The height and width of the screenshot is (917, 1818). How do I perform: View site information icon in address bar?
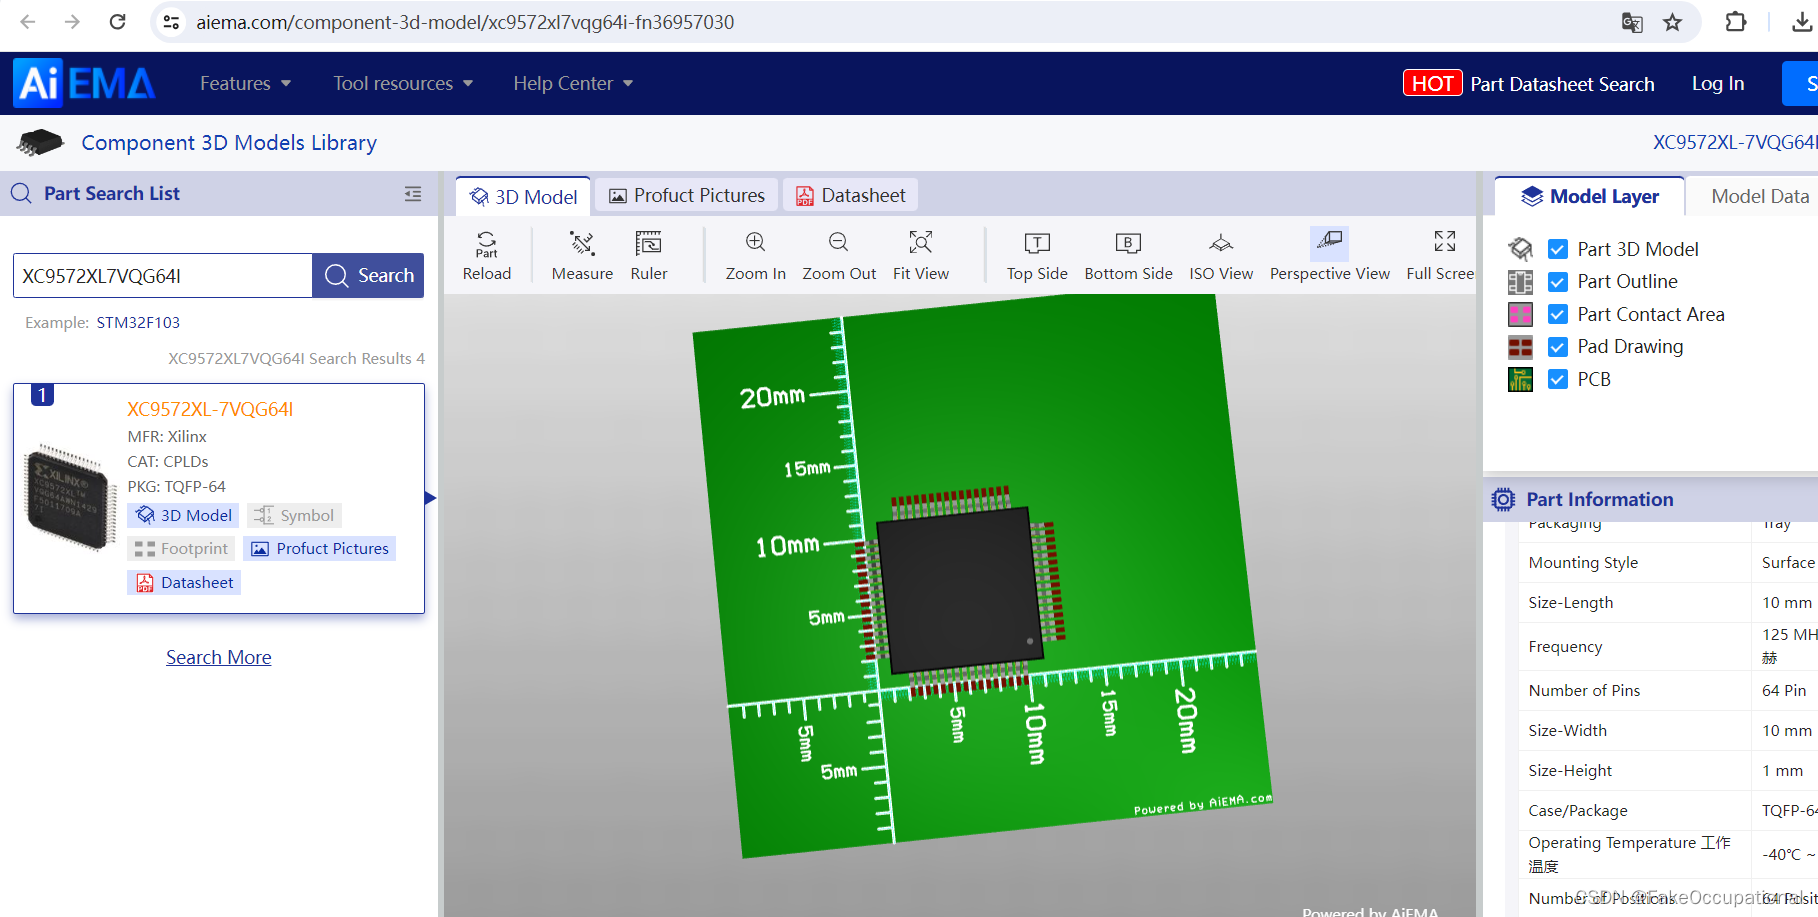coord(171,22)
